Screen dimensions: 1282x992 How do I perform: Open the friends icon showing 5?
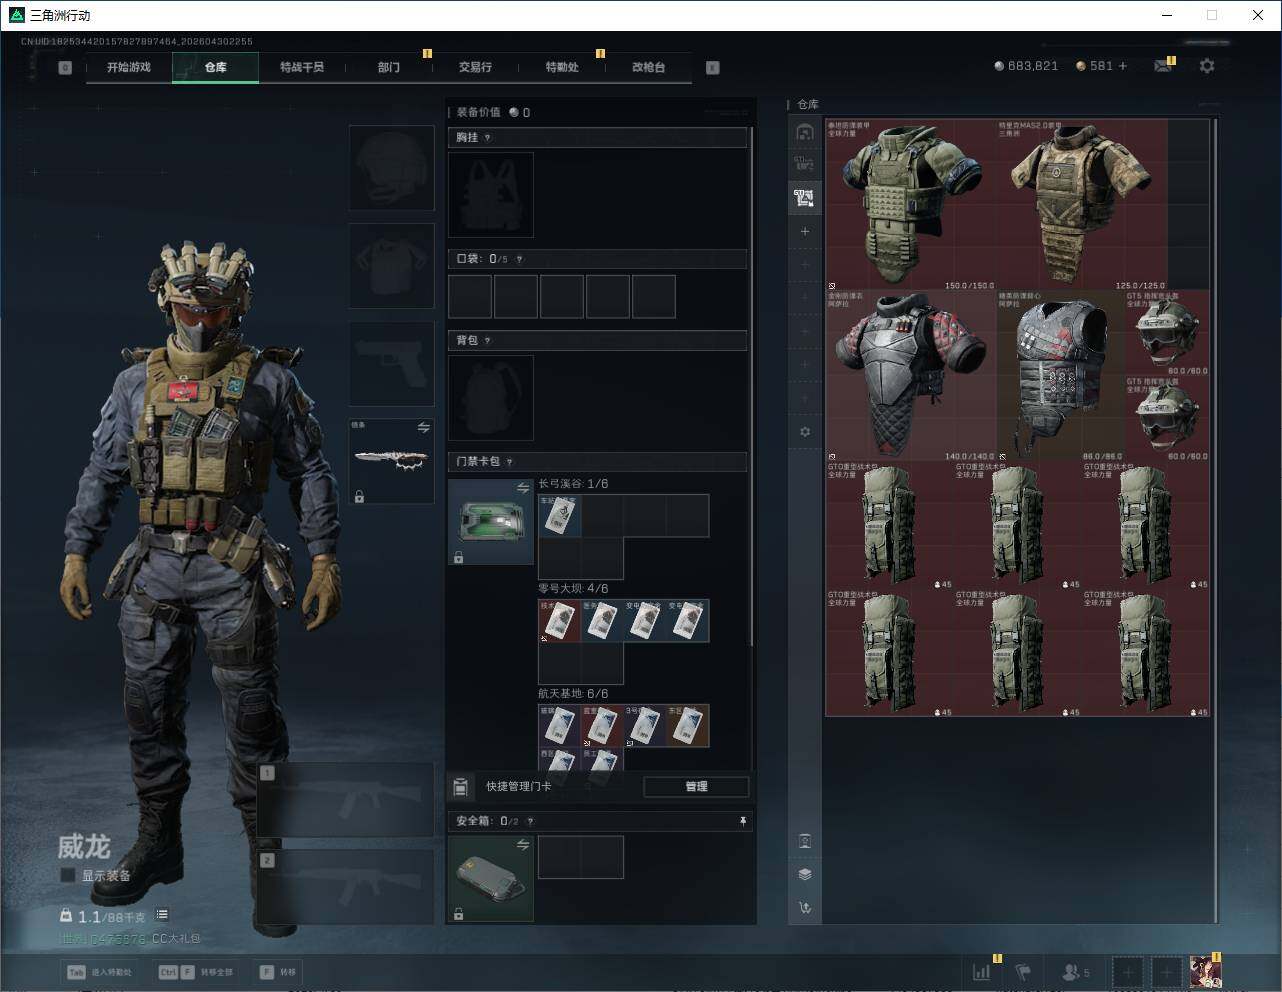coord(1076,971)
